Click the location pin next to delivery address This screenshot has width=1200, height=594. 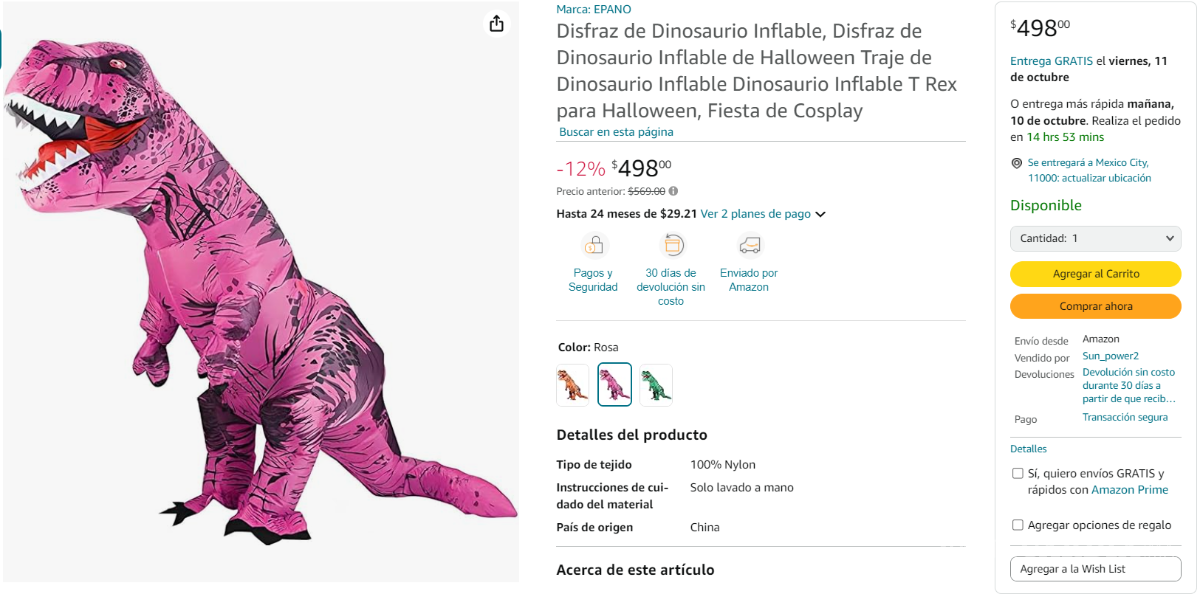(x=1017, y=162)
